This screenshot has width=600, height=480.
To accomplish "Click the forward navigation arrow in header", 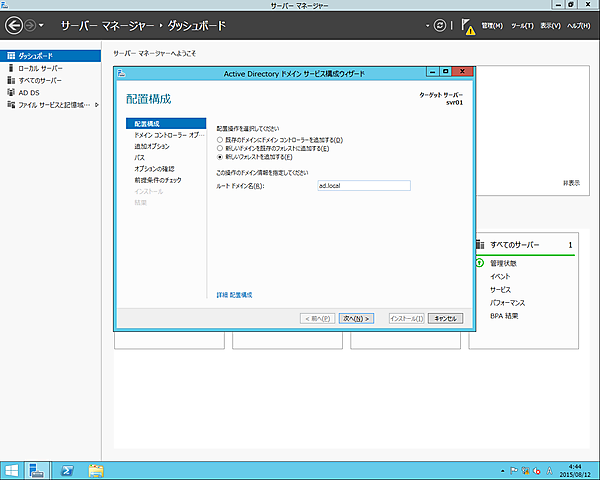I will pos(30,26).
